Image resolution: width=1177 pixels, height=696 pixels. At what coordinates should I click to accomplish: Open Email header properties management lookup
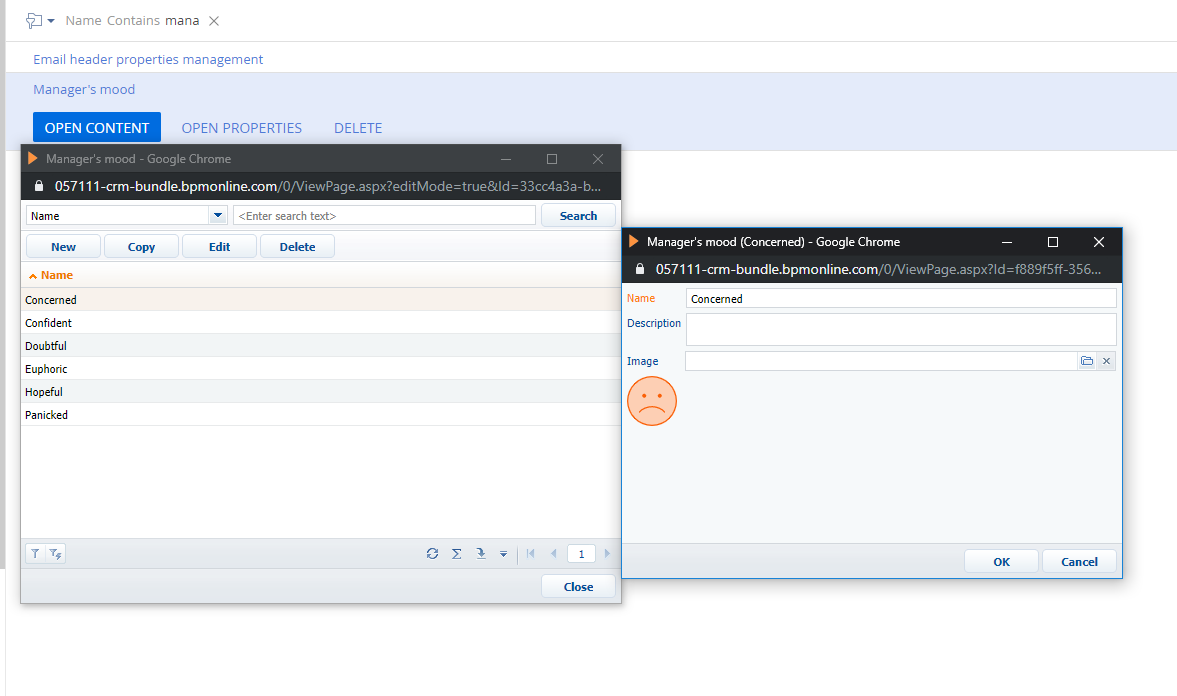coord(148,59)
